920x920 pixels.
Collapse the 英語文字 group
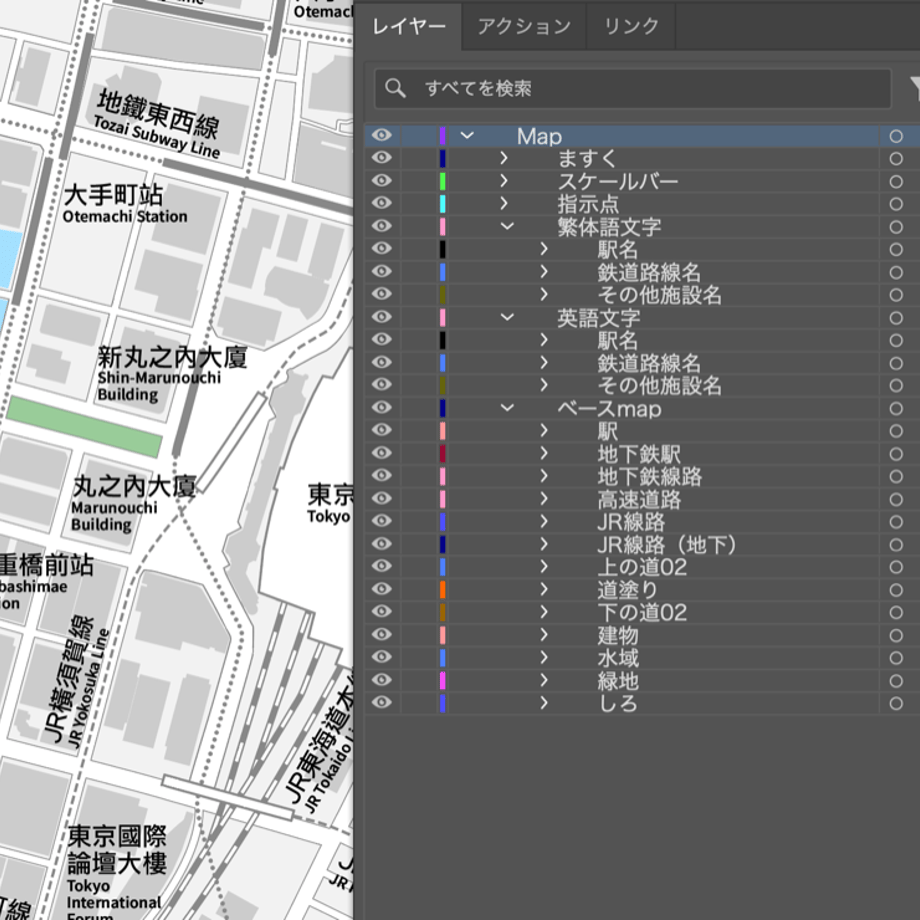[508, 317]
